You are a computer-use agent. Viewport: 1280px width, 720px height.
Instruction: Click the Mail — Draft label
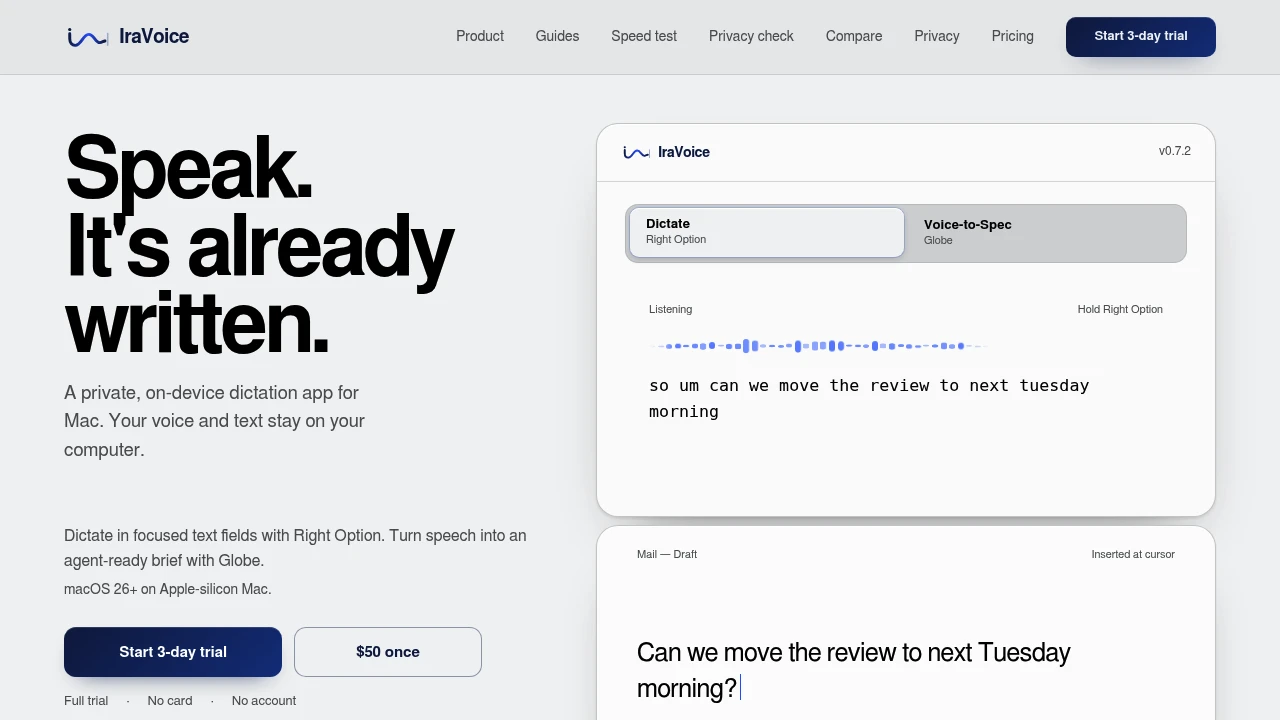click(x=667, y=554)
